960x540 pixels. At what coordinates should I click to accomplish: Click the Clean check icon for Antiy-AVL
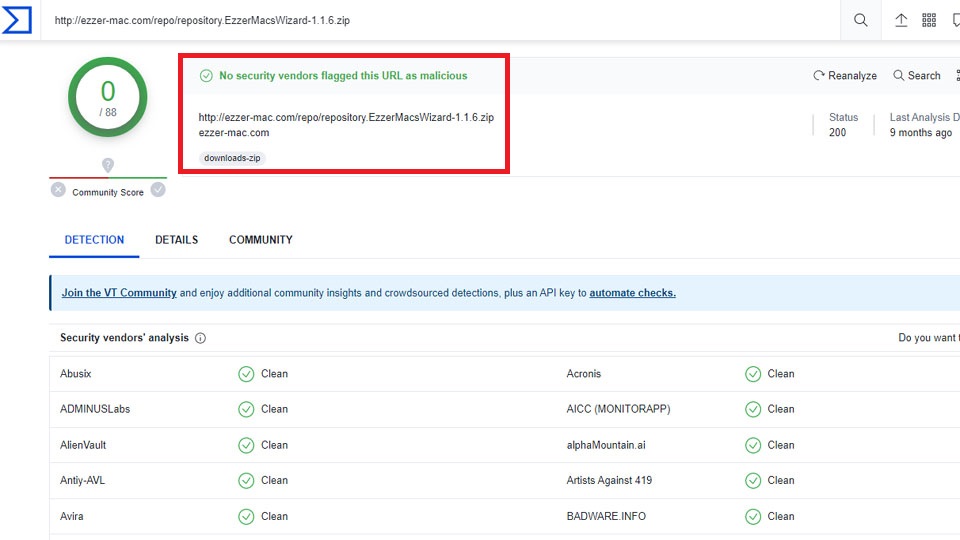246,481
